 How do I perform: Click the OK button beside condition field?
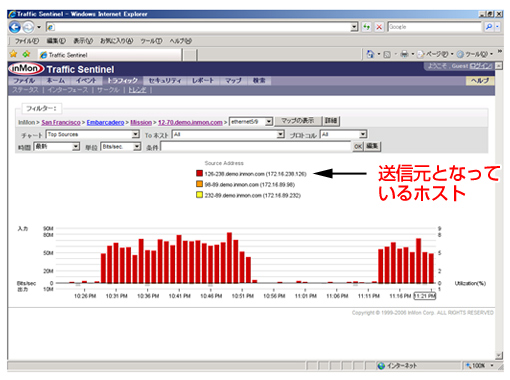coord(358,147)
